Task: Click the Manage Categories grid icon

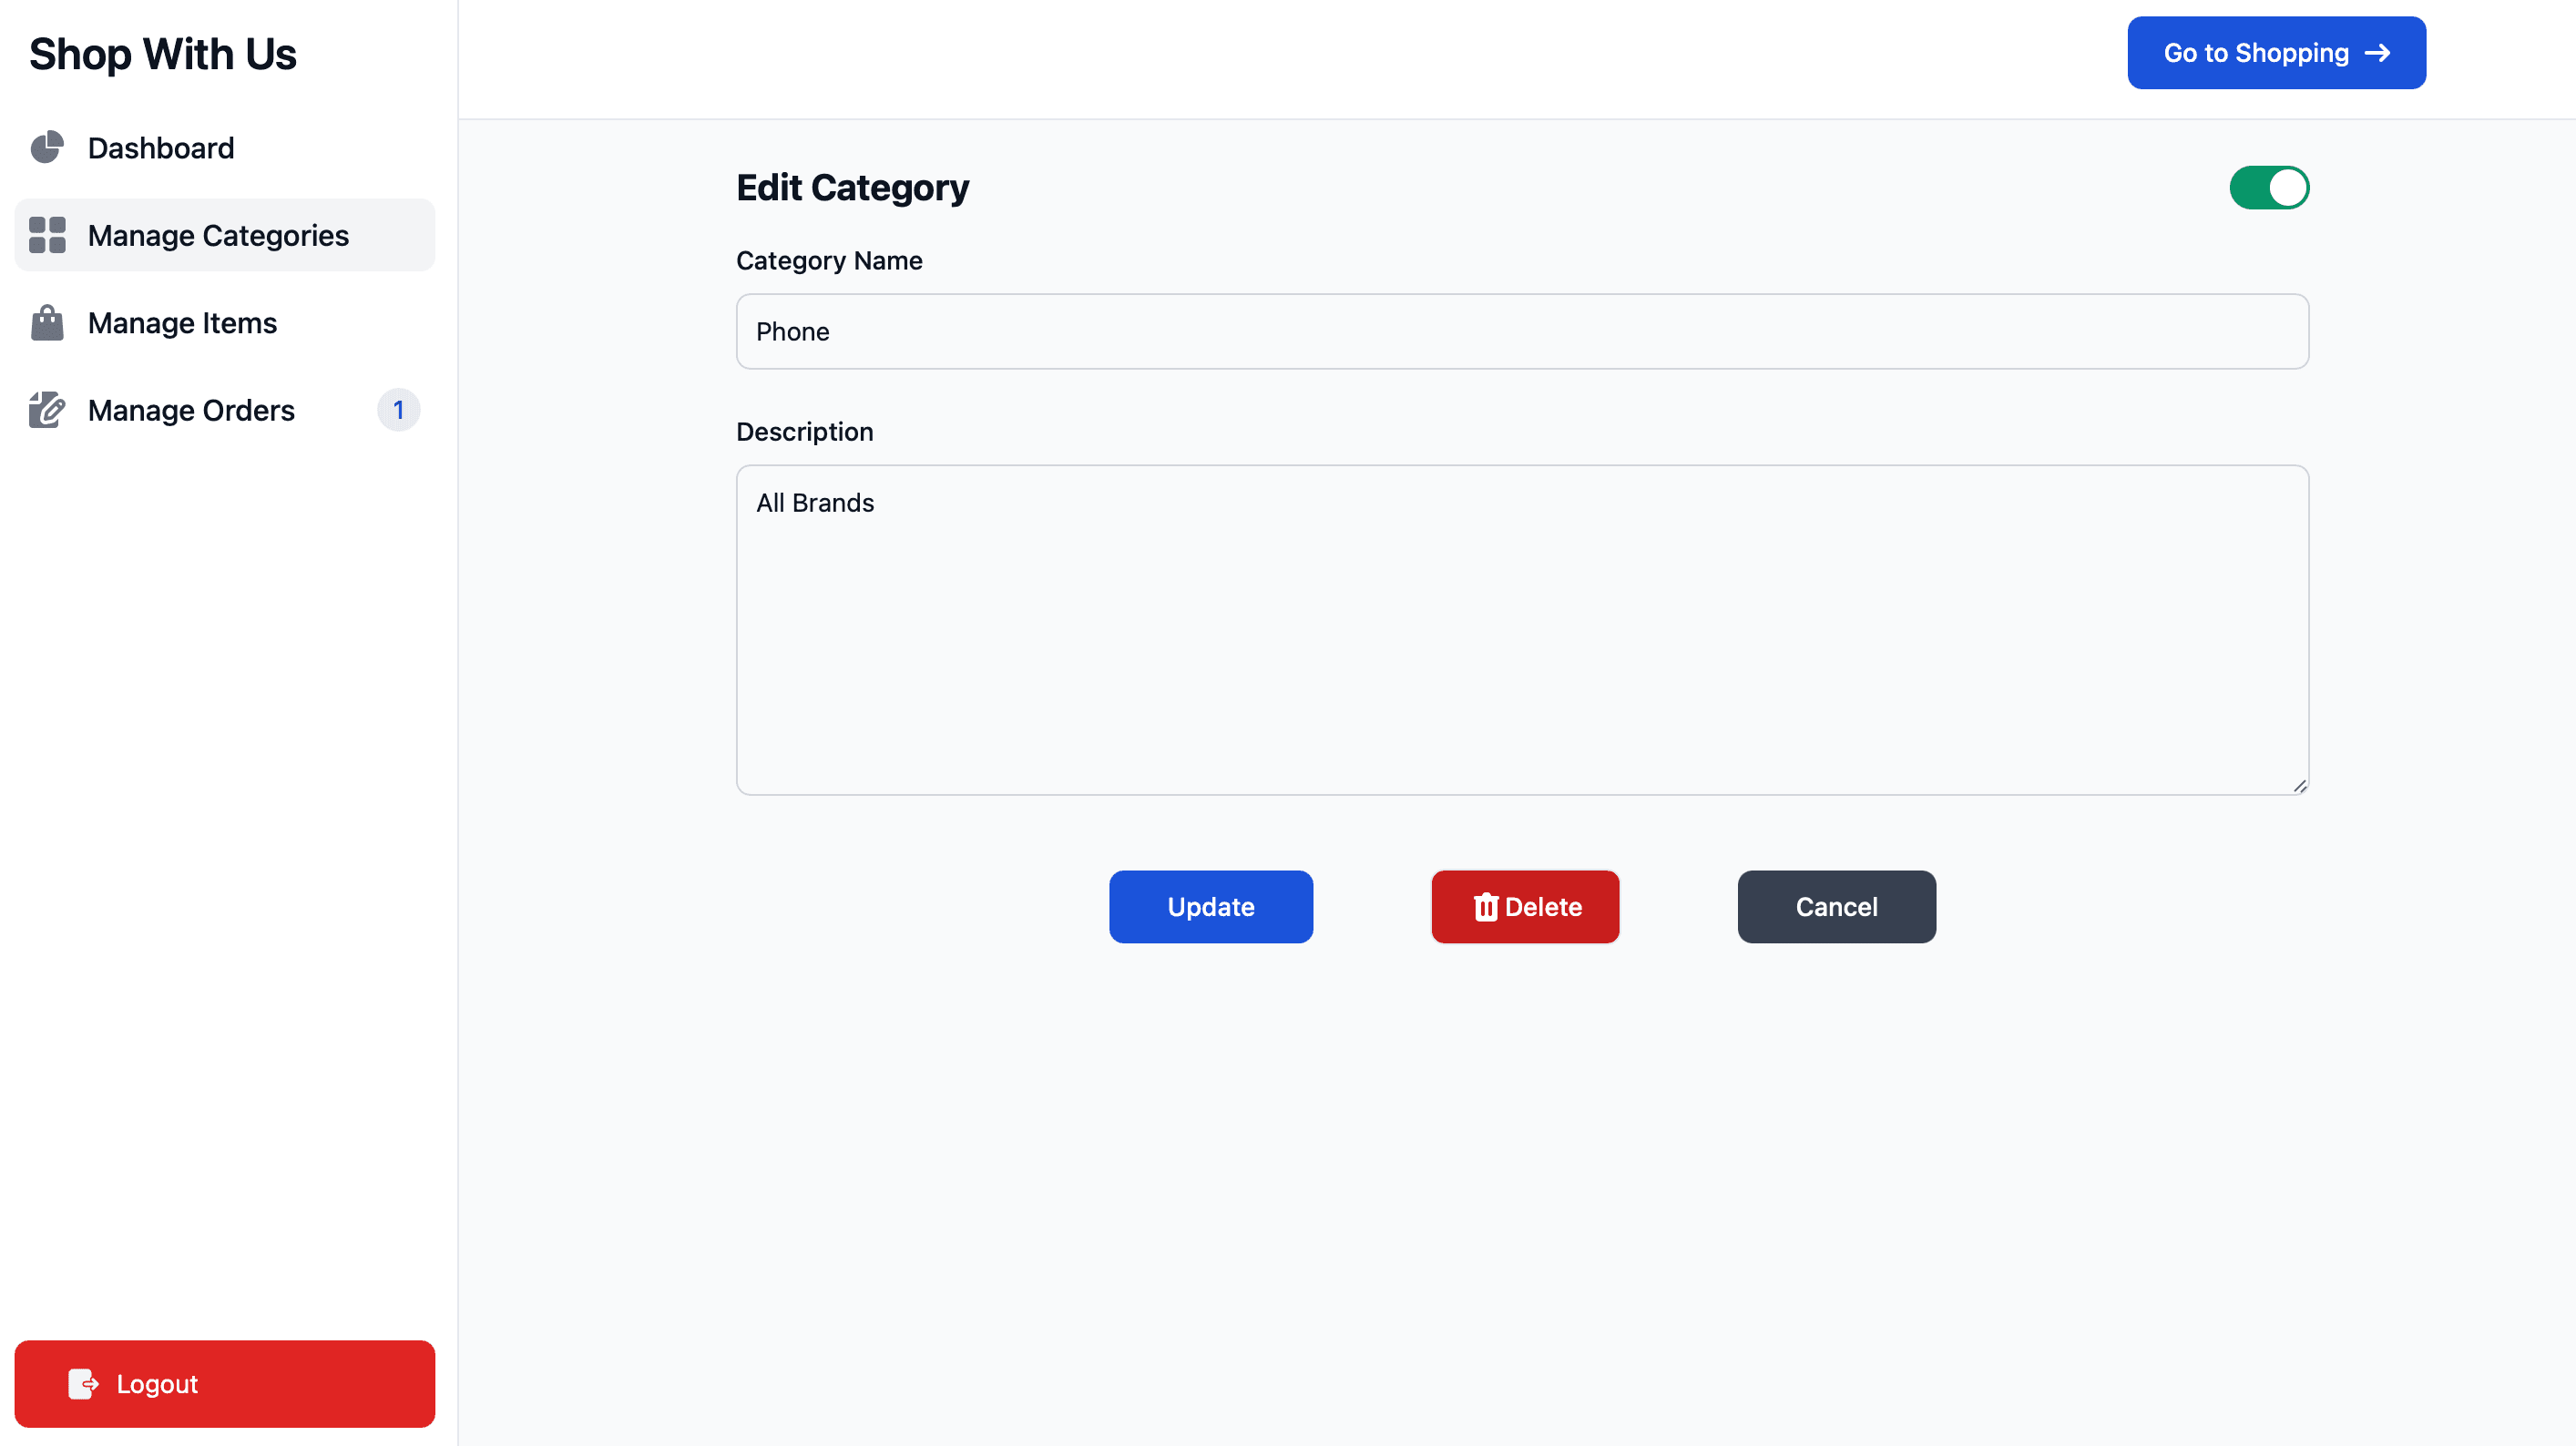Action: click(x=47, y=235)
